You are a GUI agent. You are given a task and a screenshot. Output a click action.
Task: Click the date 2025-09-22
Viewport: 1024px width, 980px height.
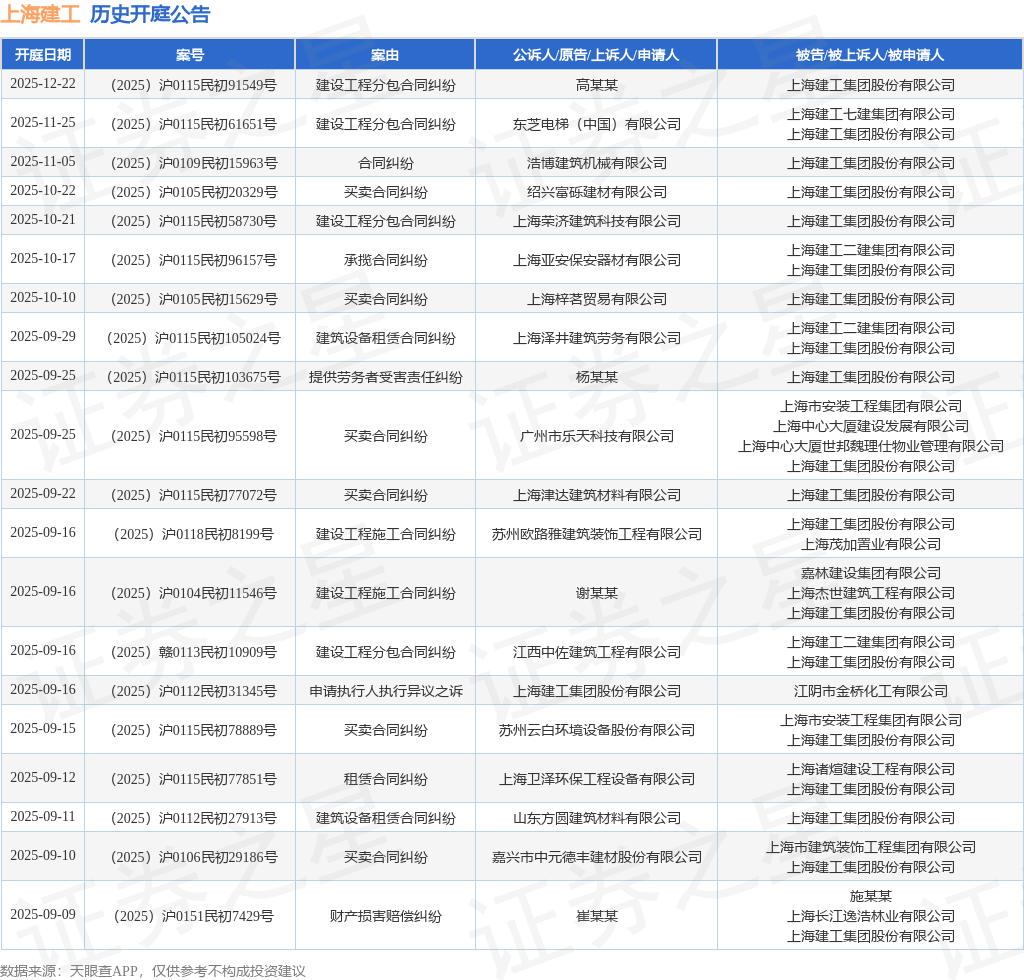(43, 494)
